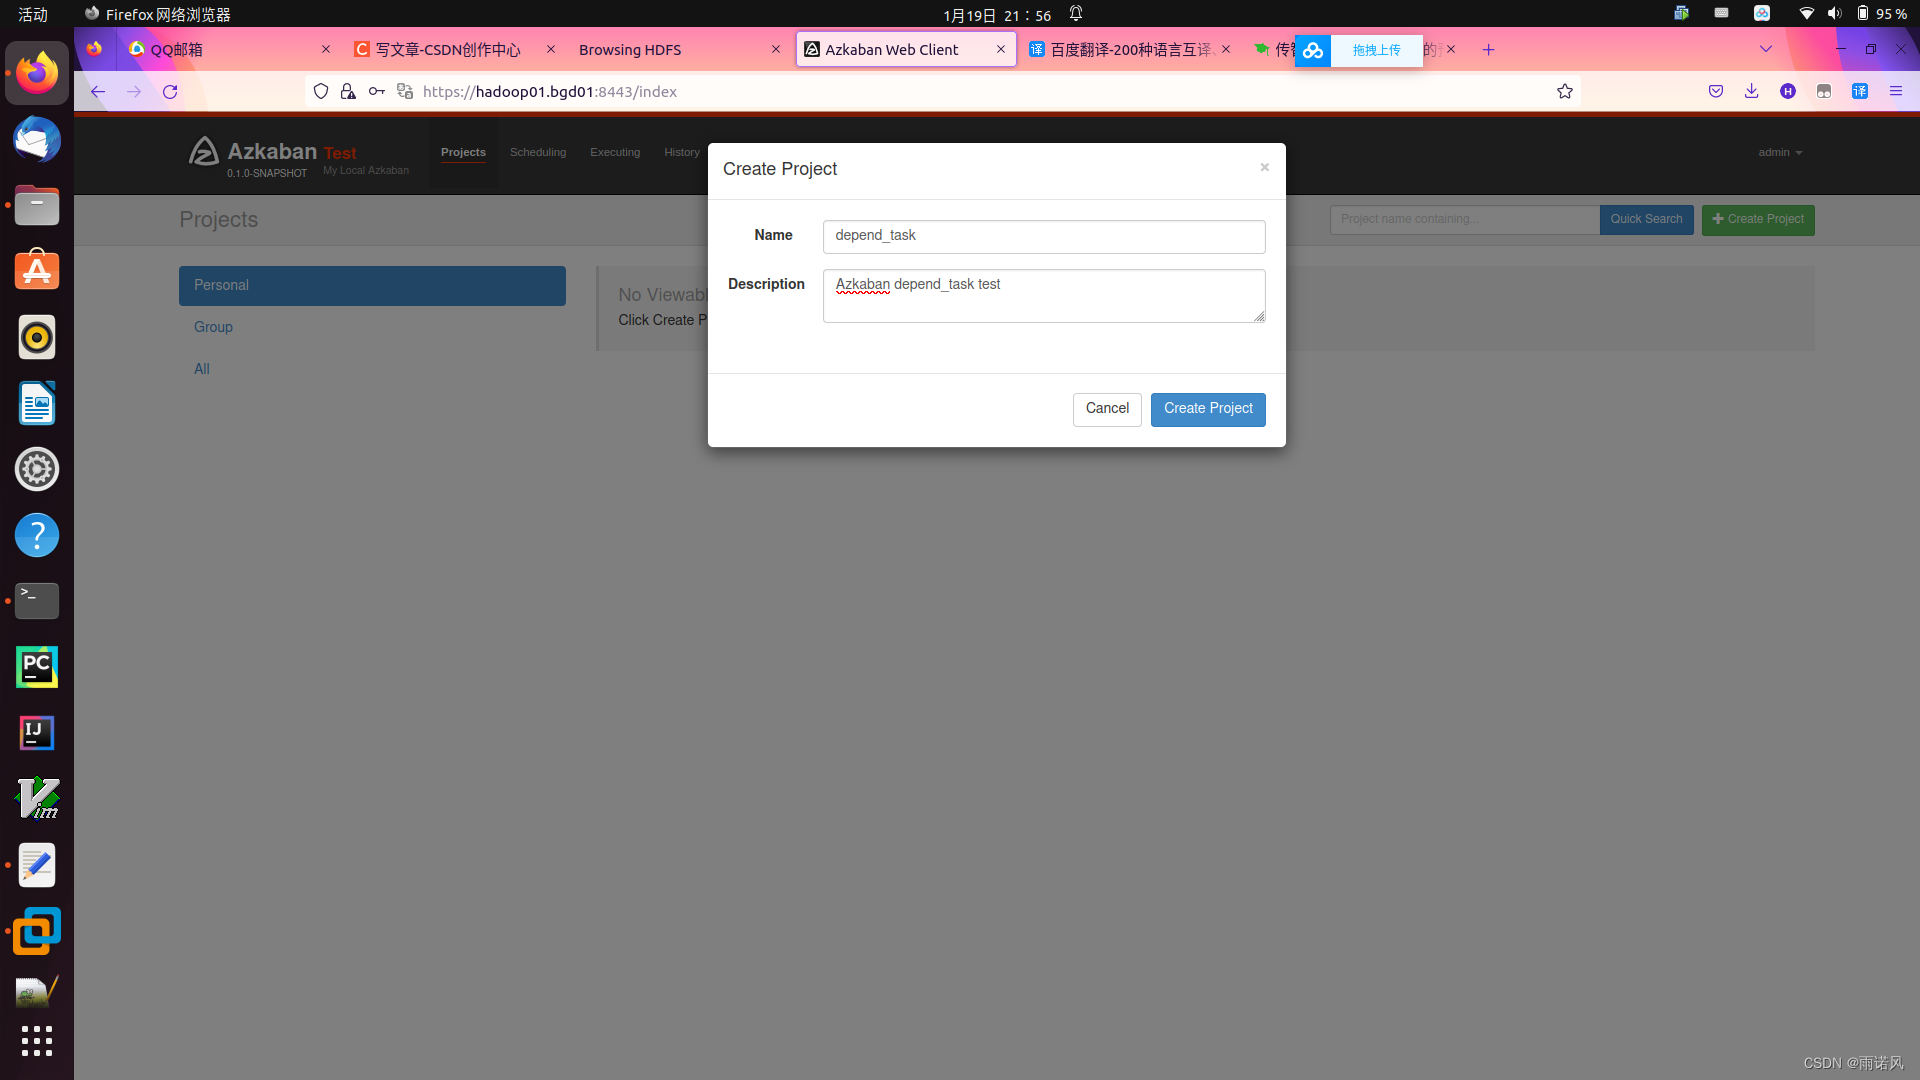Close the Create Project dialog
The image size is (1920, 1080).
1264,167
